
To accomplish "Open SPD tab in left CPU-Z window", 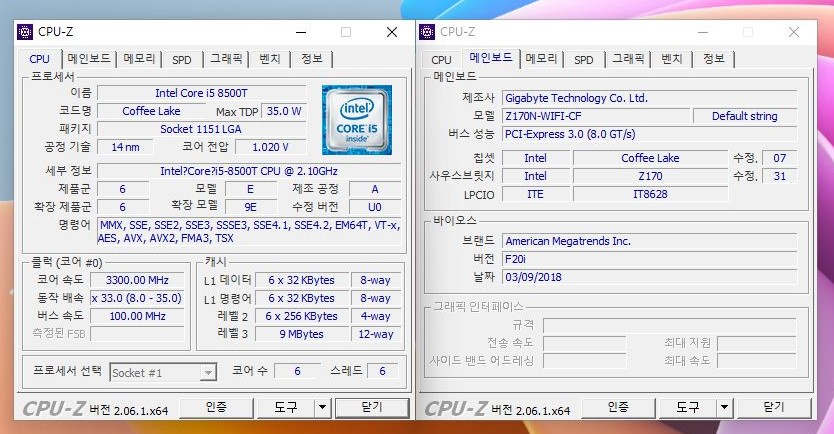I will click(x=182, y=60).
